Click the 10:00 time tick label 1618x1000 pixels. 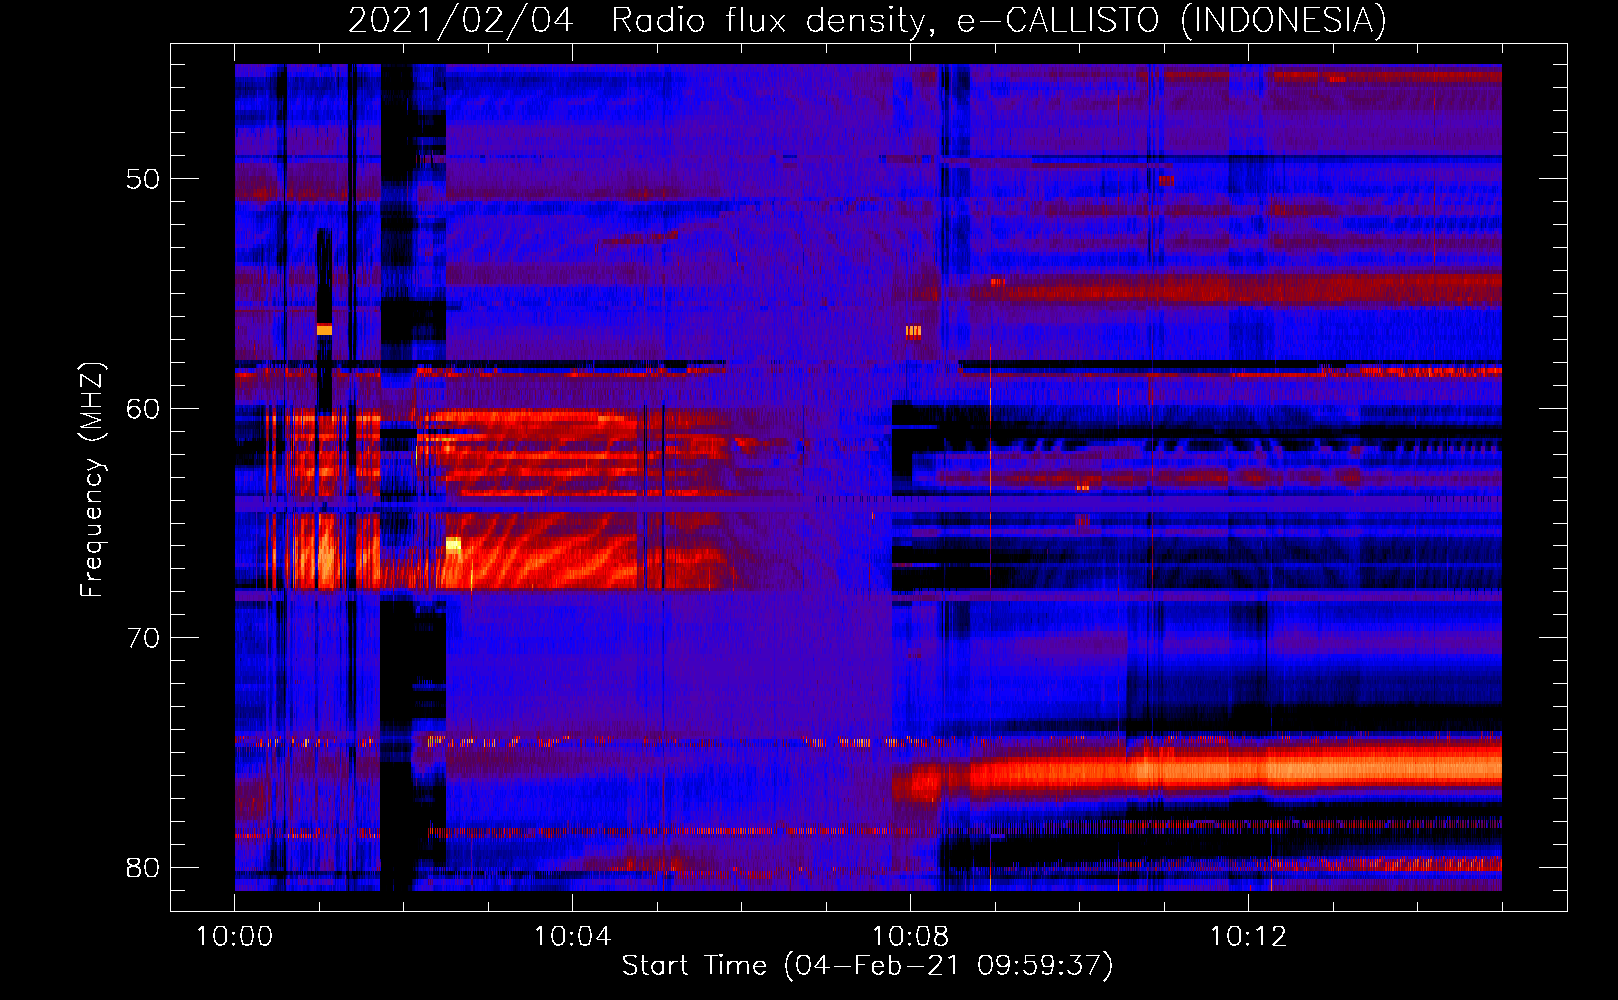[x=234, y=937]
